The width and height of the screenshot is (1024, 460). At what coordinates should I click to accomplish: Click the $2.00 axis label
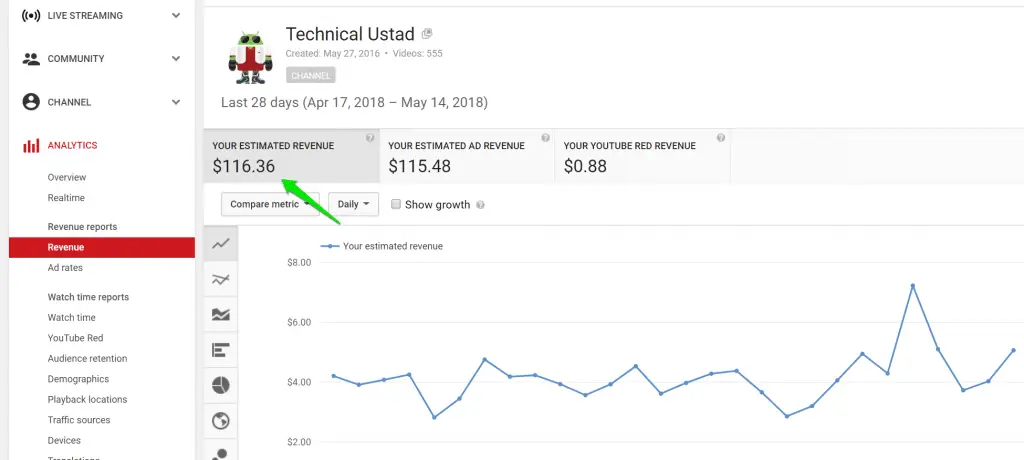coord(299,442)
